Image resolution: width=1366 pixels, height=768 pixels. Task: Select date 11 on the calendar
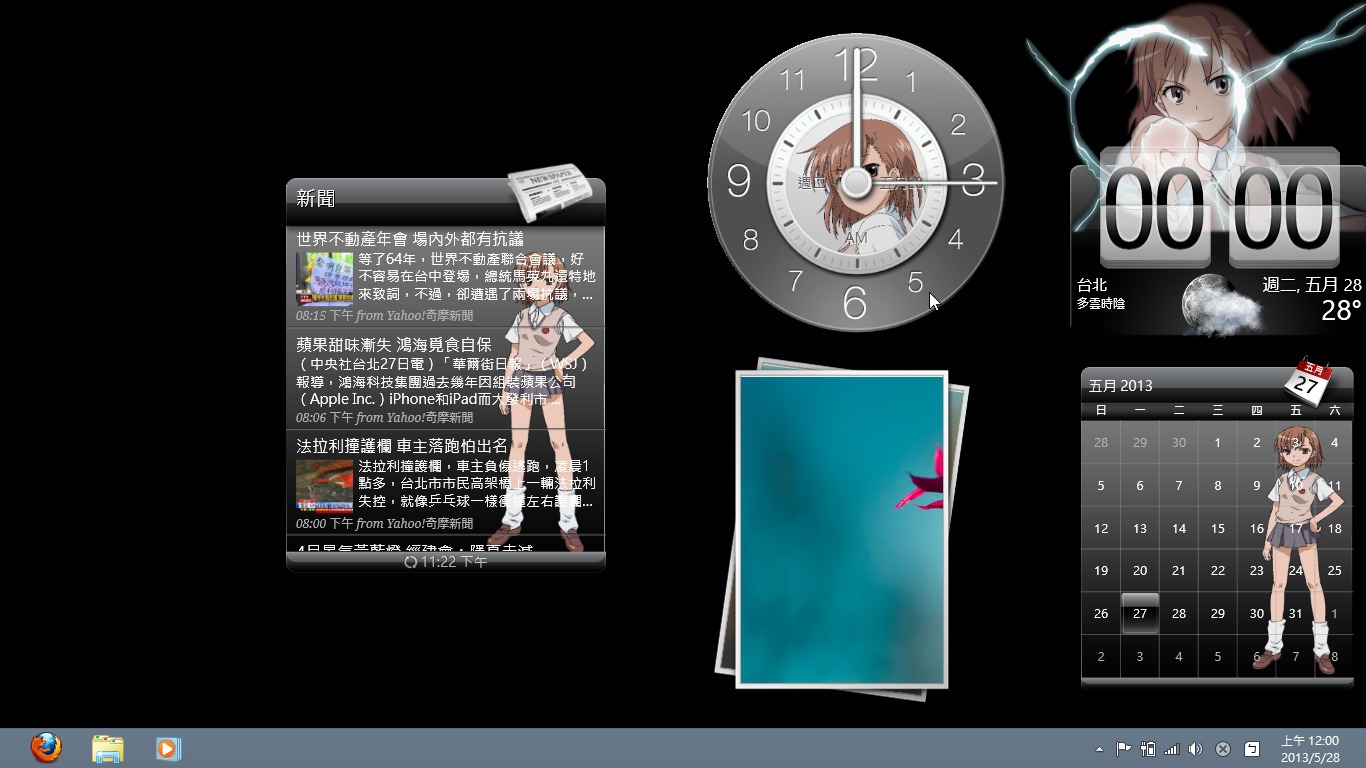click(1334, 485)
